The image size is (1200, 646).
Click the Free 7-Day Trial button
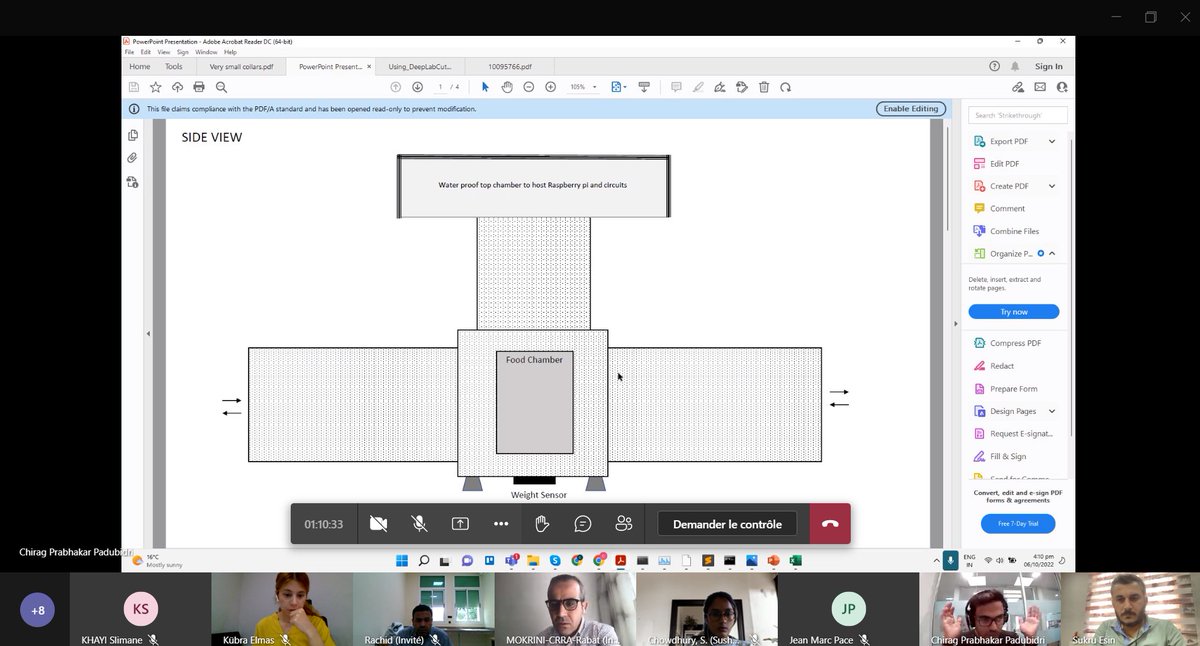click(1018, 524)
